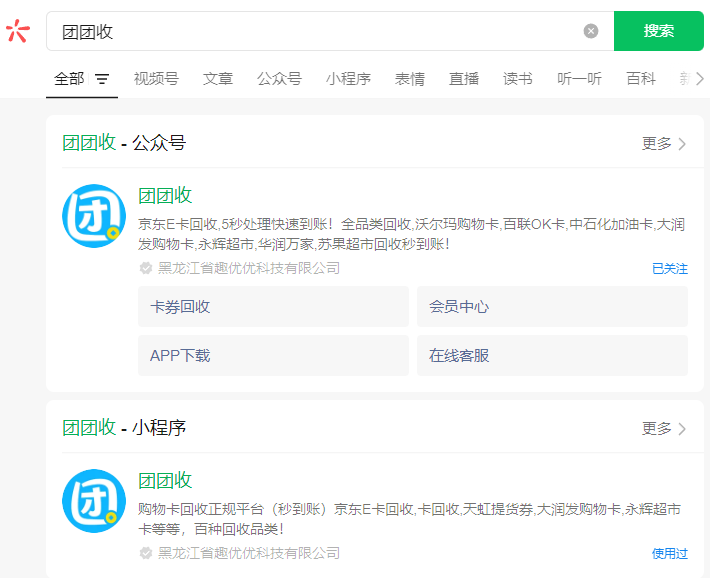The height and width of the screenshot is (578, 710).
Task: Expand 更多 in the 公众号 section
Action: 664,143
